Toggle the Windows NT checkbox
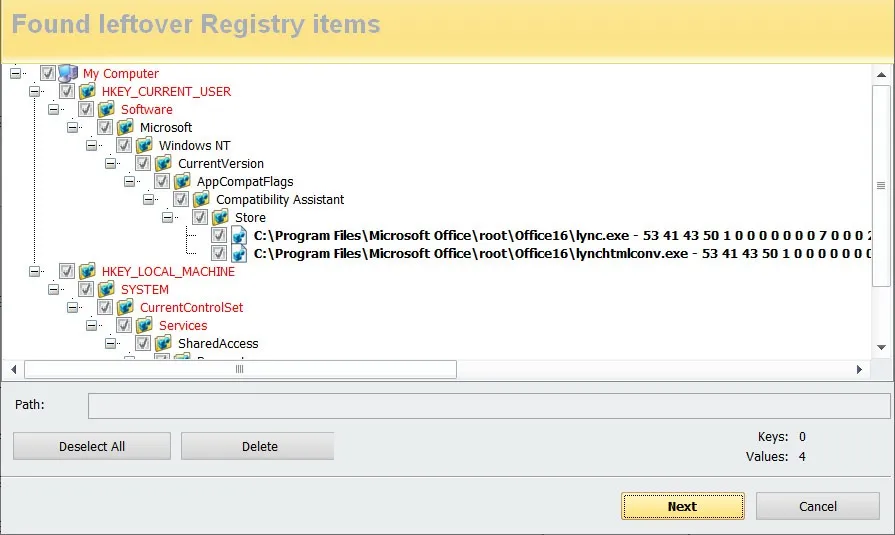Viewport: 895px width, 535px height. click(124, 145)
